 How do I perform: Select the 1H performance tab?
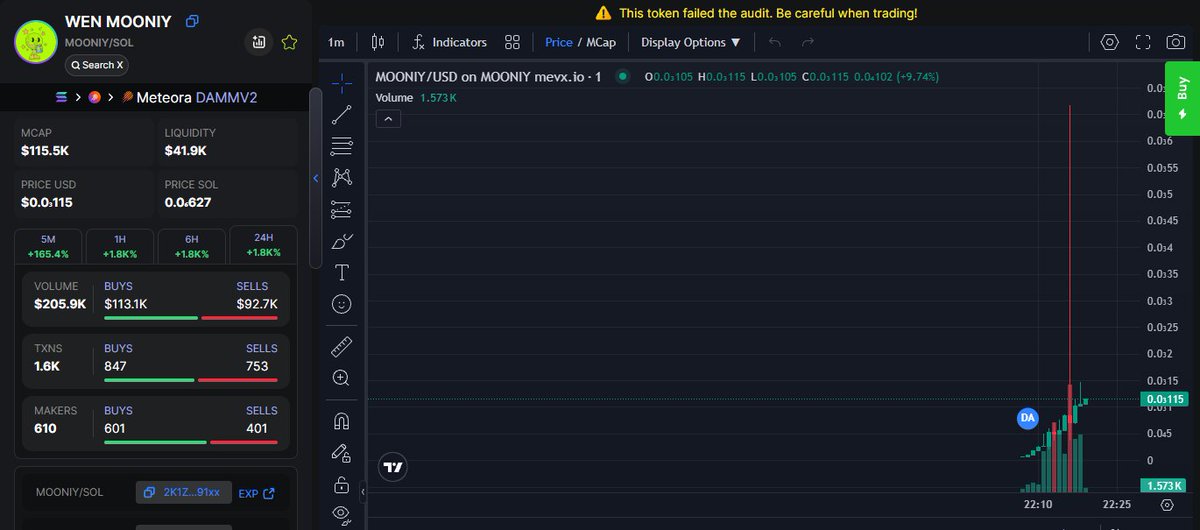pos(120,246)
